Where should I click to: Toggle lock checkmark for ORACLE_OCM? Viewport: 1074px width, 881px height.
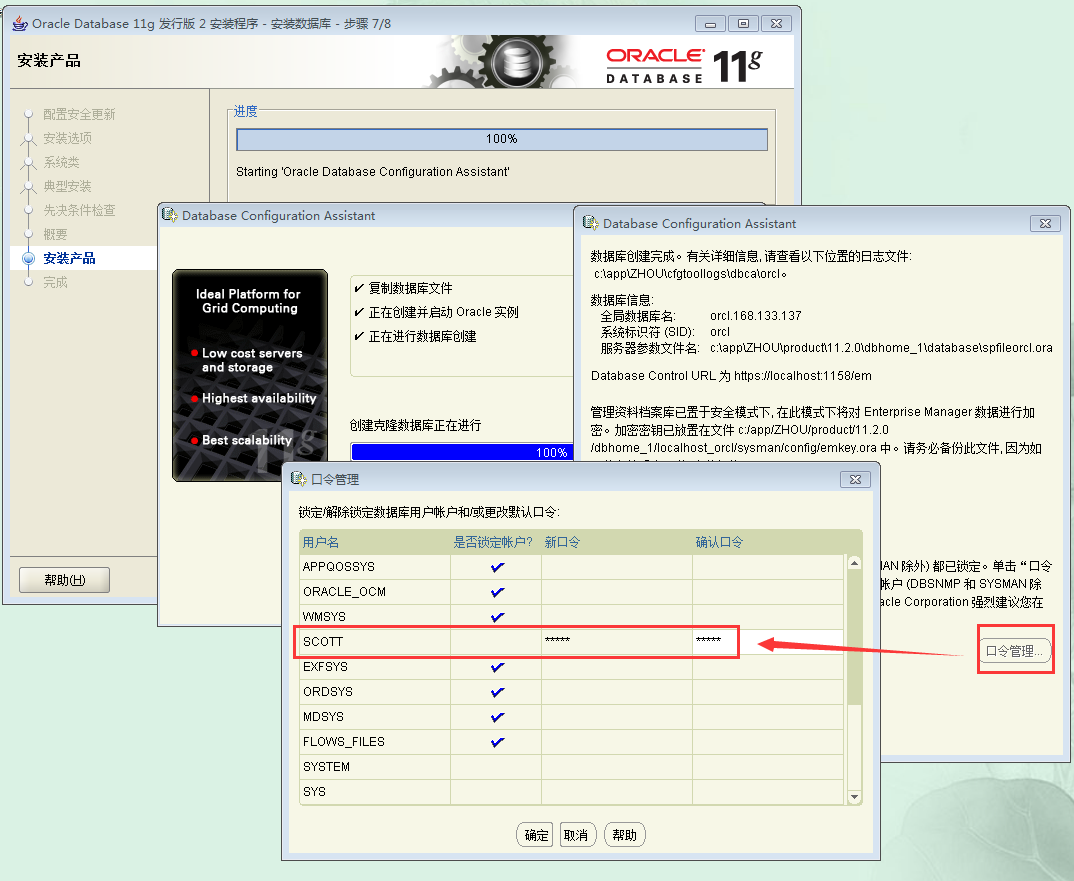click(497, 592)
